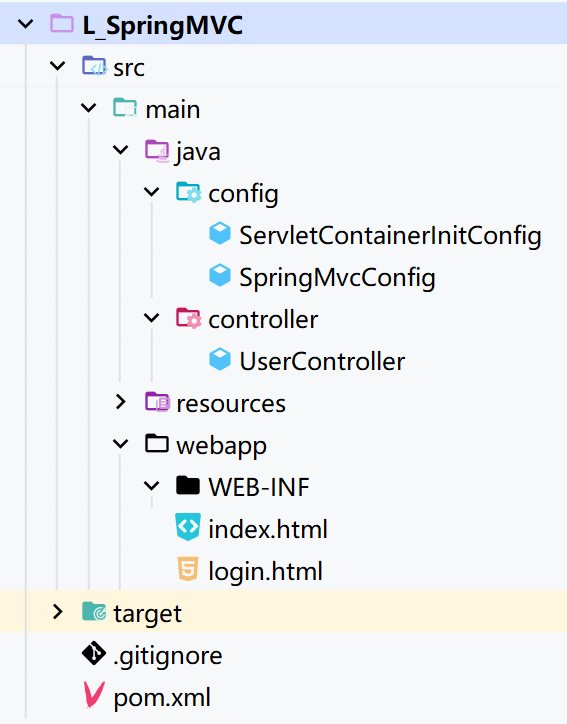Expand the target folder chevron
The width and height of the screenshot is (567, 724).
57,612
